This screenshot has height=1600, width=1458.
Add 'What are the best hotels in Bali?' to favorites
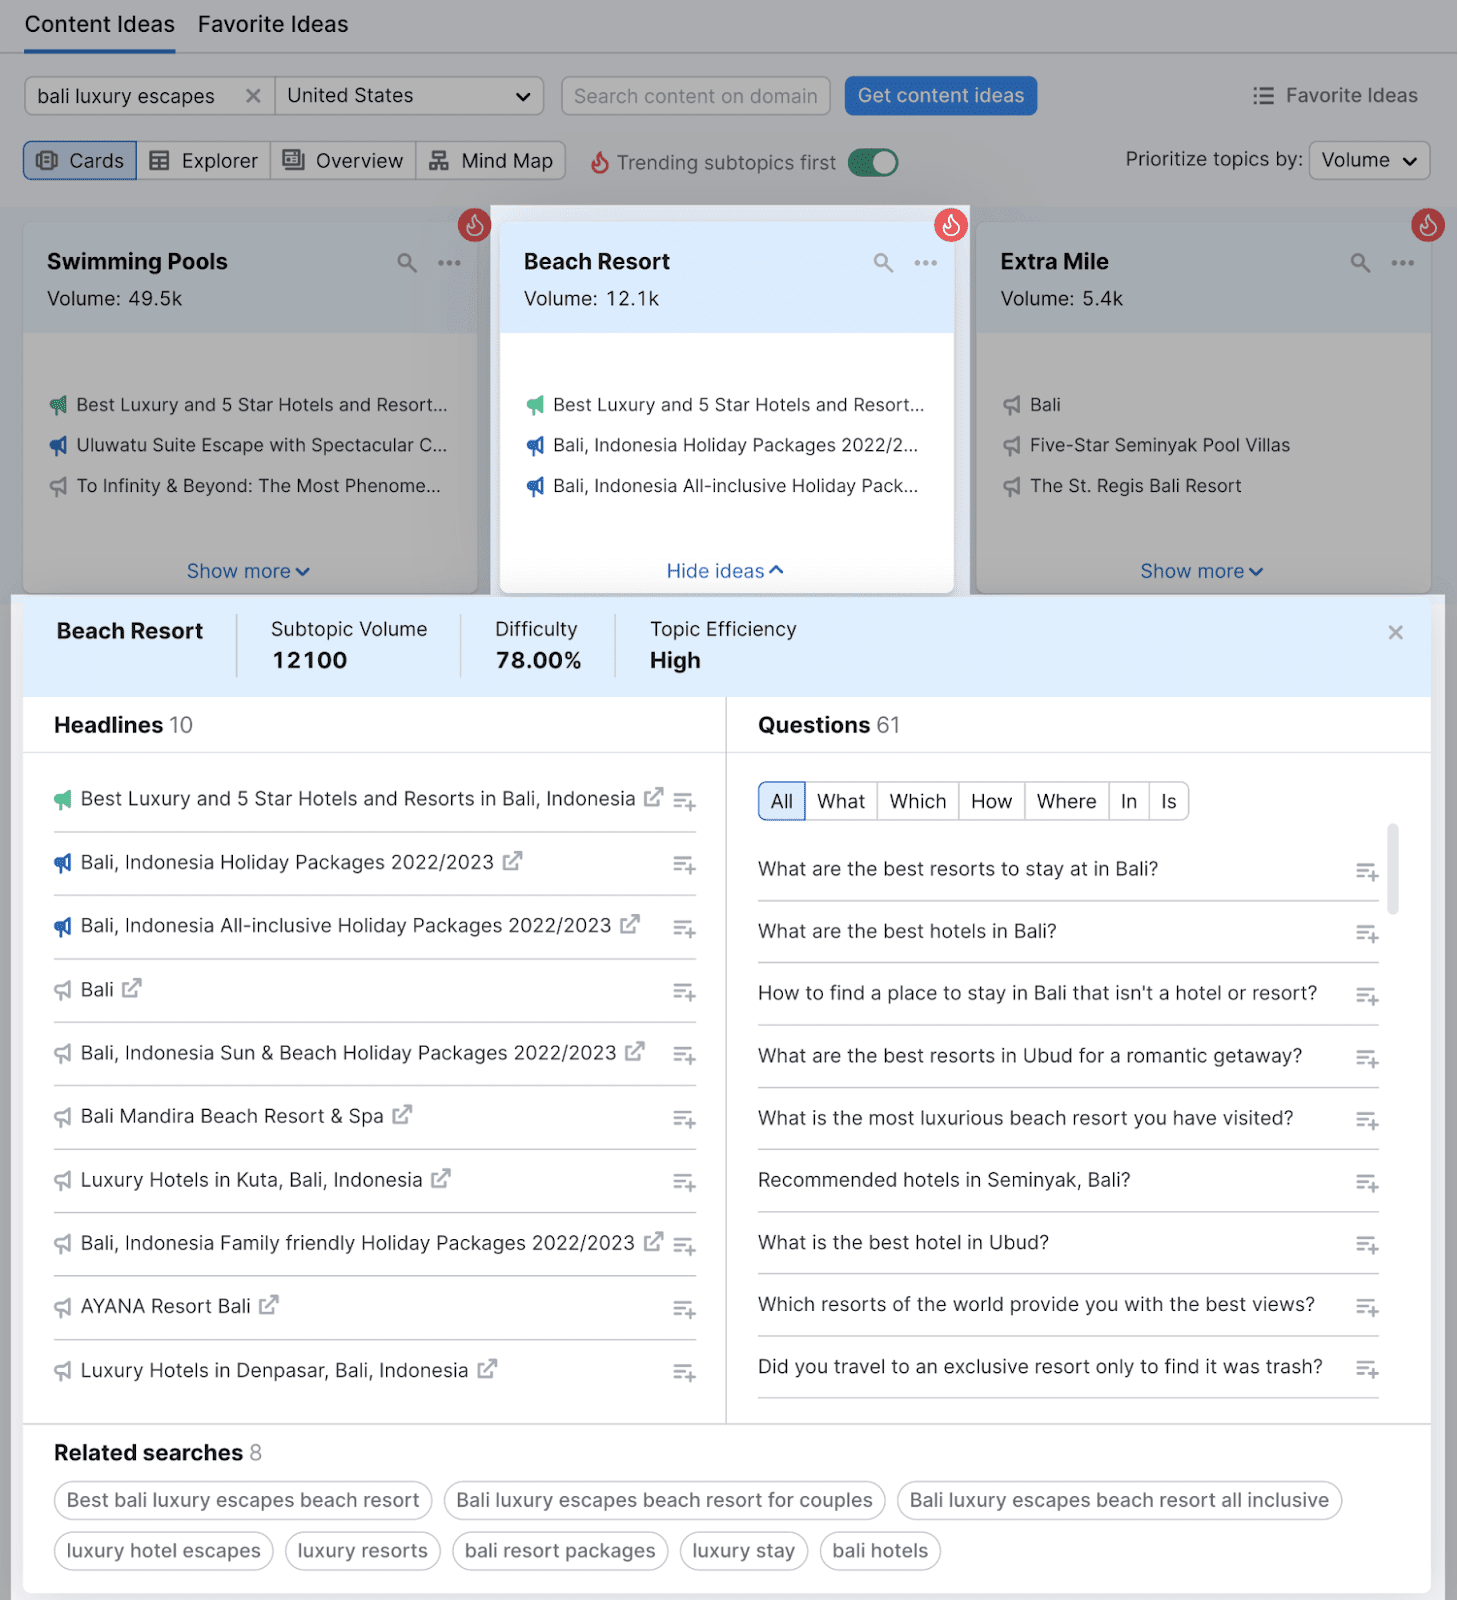coord(1366,933)
